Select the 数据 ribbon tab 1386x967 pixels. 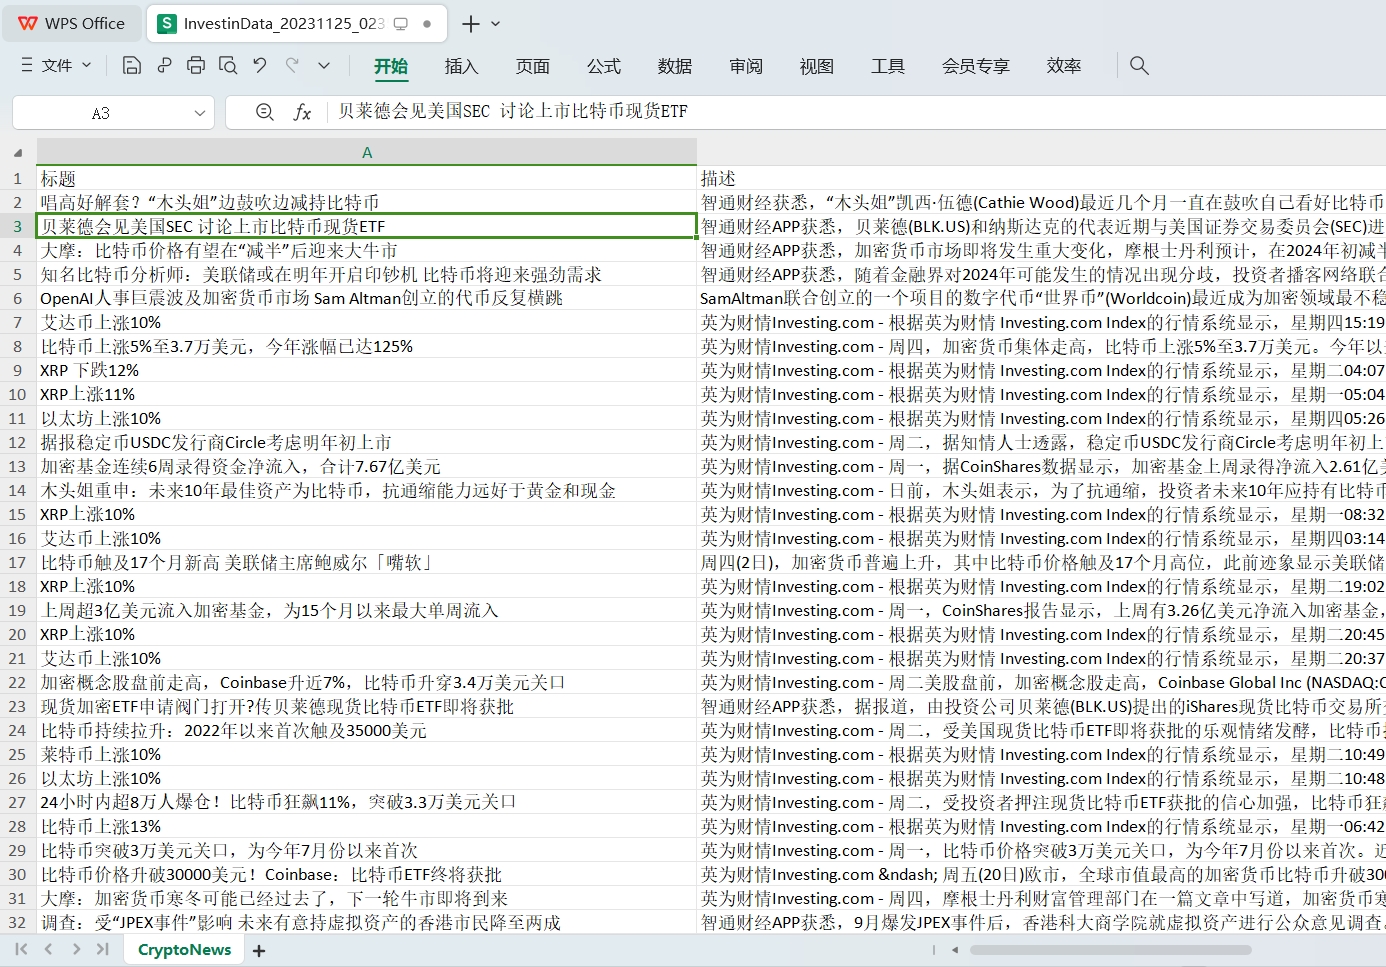click(x=674, y=66)
